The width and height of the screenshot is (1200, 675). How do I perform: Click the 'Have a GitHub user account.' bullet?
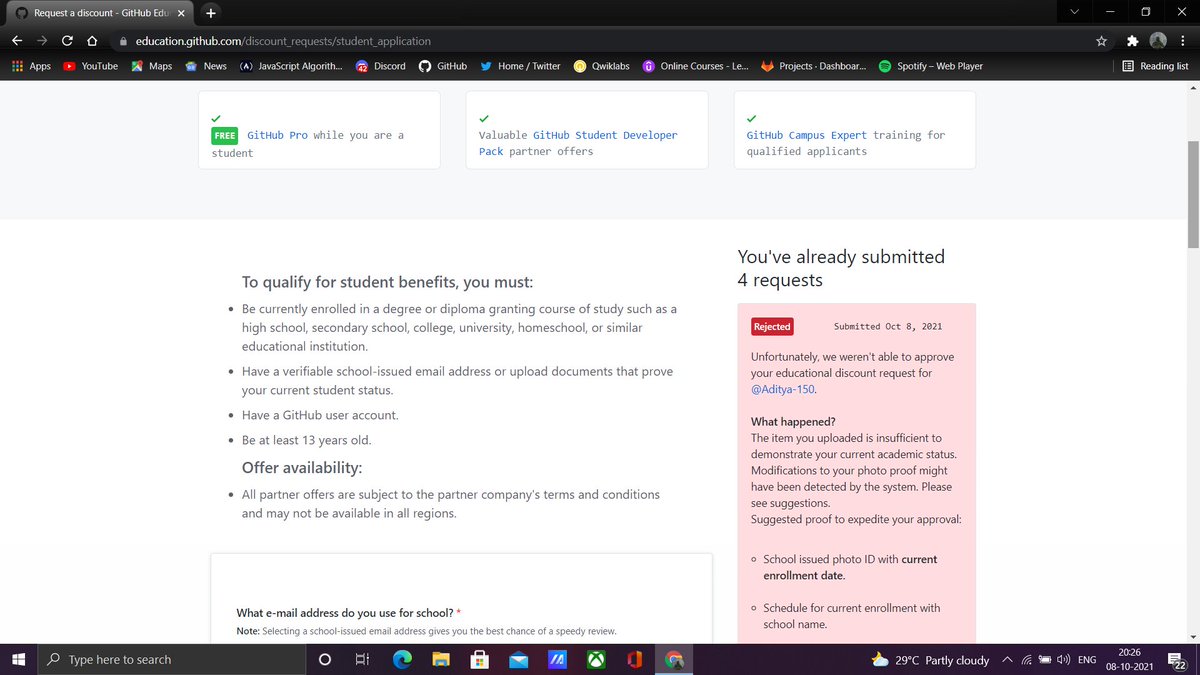[321, 415]
